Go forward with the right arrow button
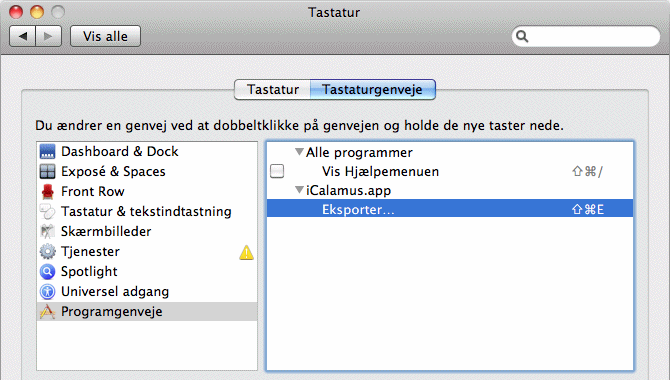Screen dimensions: 670x380 click(x=49, y=36)
